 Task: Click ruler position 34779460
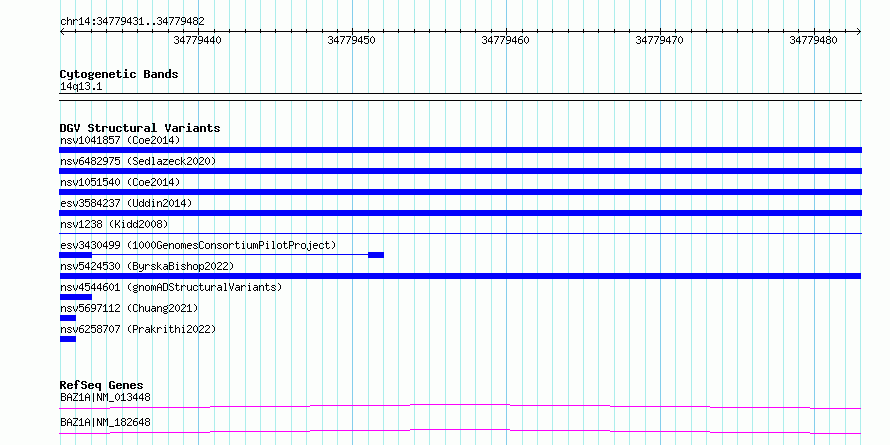tap(505, 40)
